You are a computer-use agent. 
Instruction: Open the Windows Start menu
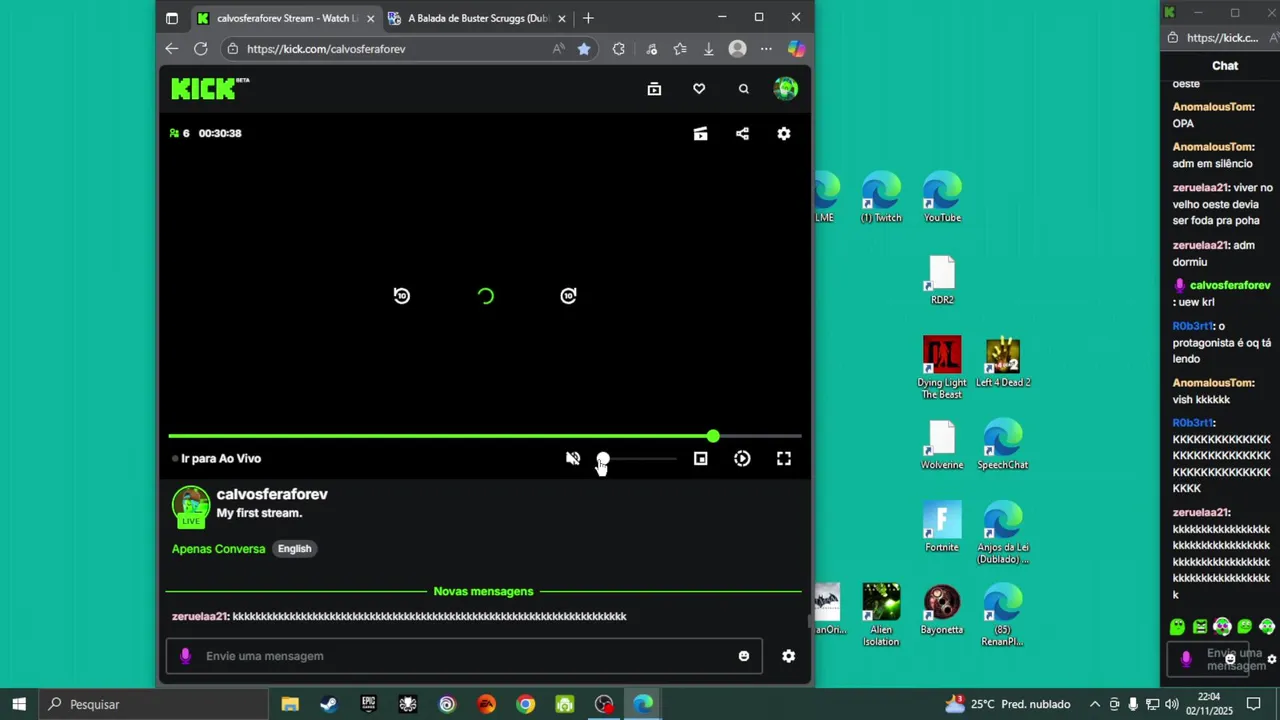pyautogui.click(x=19, y=704)
